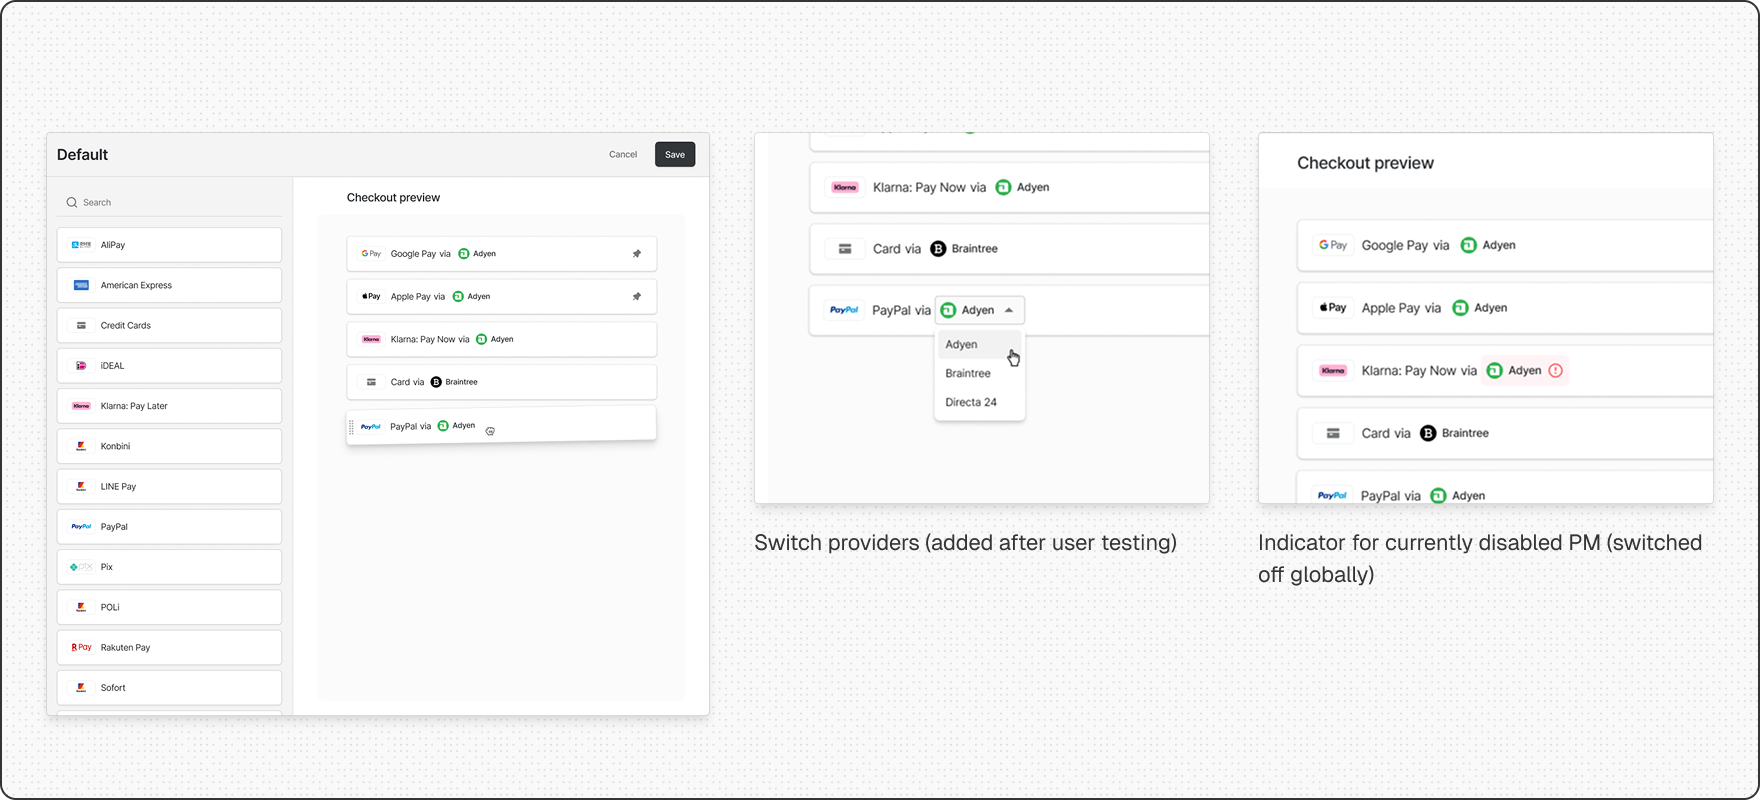The image size is (1760, 800).
Task: Click the AliPay logo icon in the list
Action: (x=81, y=245)
